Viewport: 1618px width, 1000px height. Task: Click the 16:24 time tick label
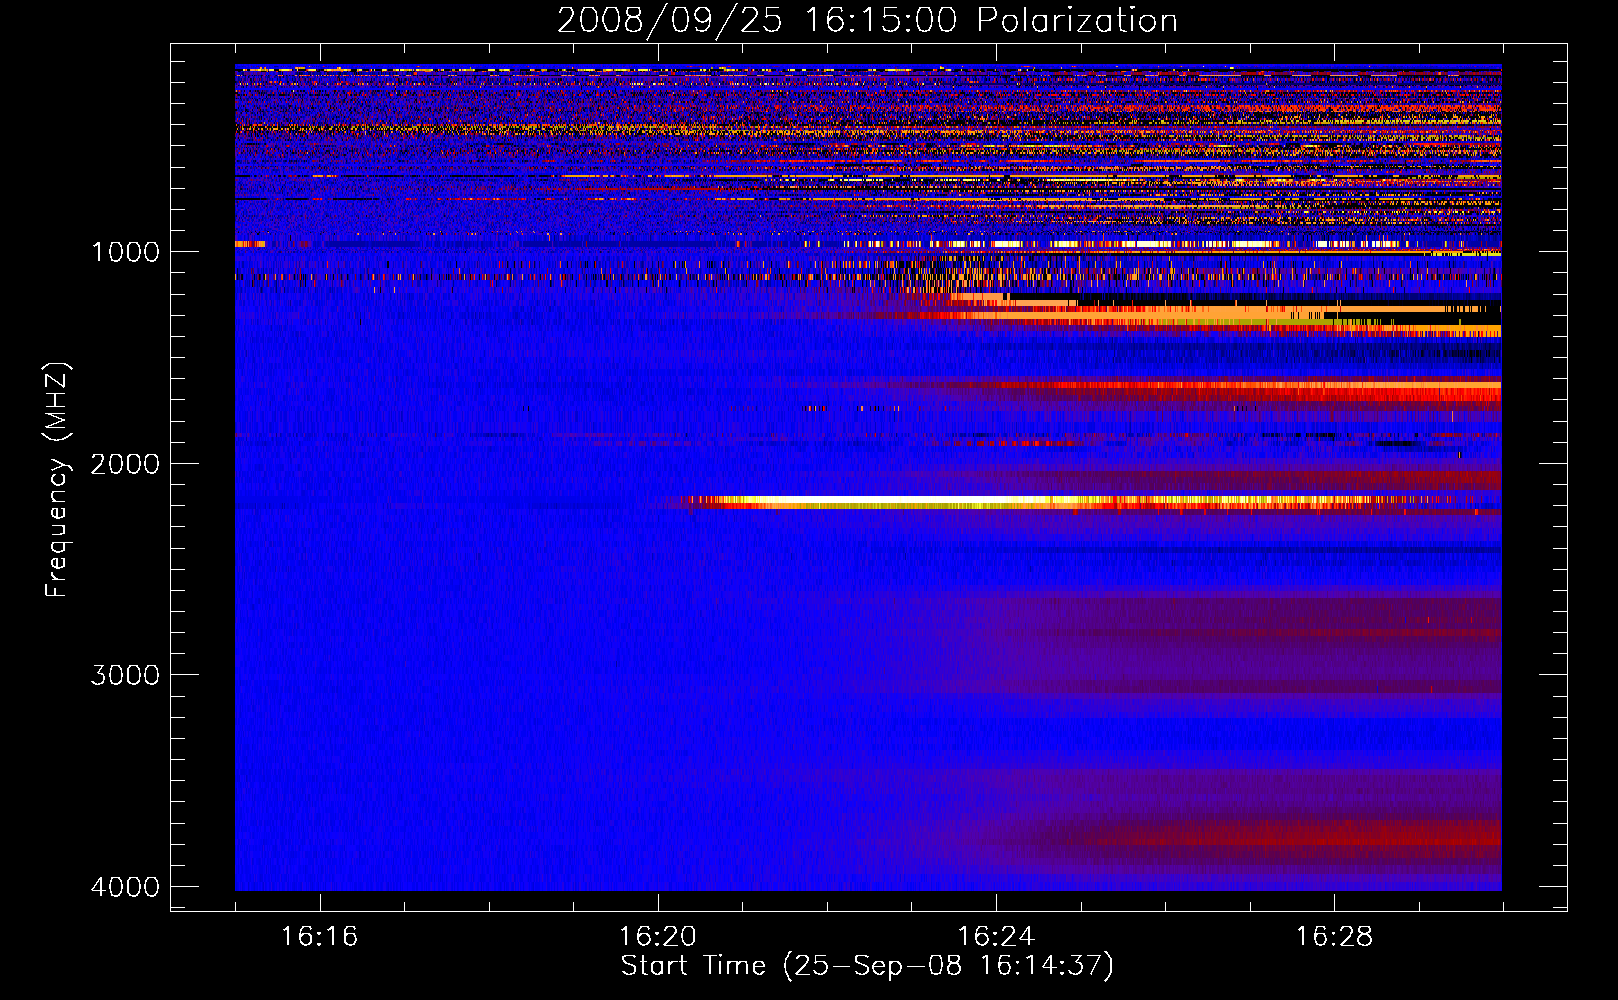(x=995, y=936)
